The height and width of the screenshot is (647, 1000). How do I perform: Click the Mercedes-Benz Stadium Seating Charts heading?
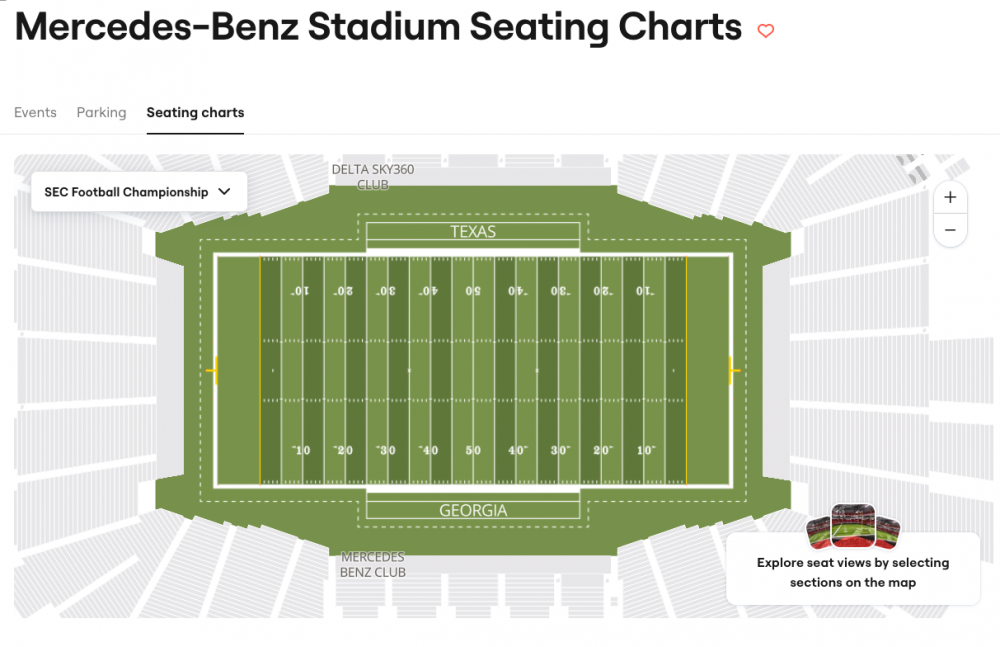point(378,28)
